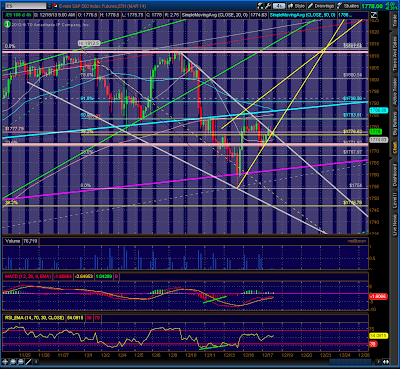Click the zoom in magnifier icon
The width and height of the screenshot is (400, 369).
[13, 362]
